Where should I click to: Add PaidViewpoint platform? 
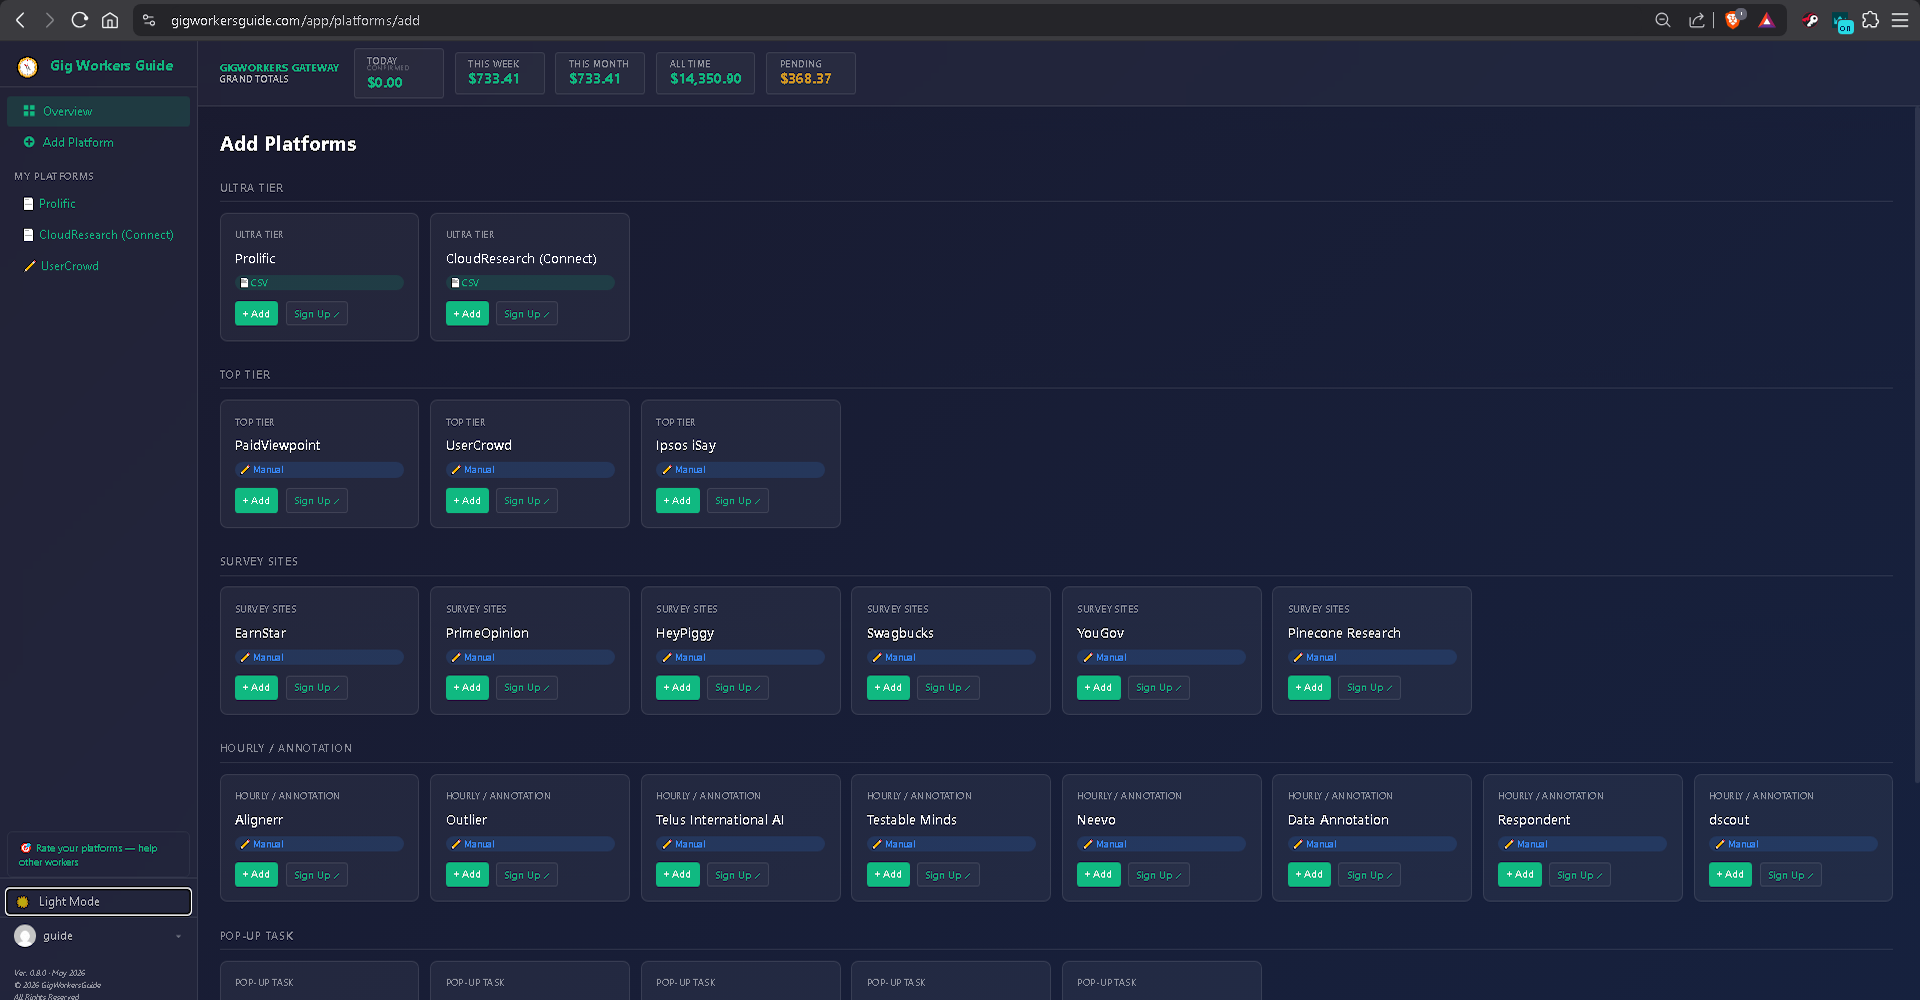(256, 501)
